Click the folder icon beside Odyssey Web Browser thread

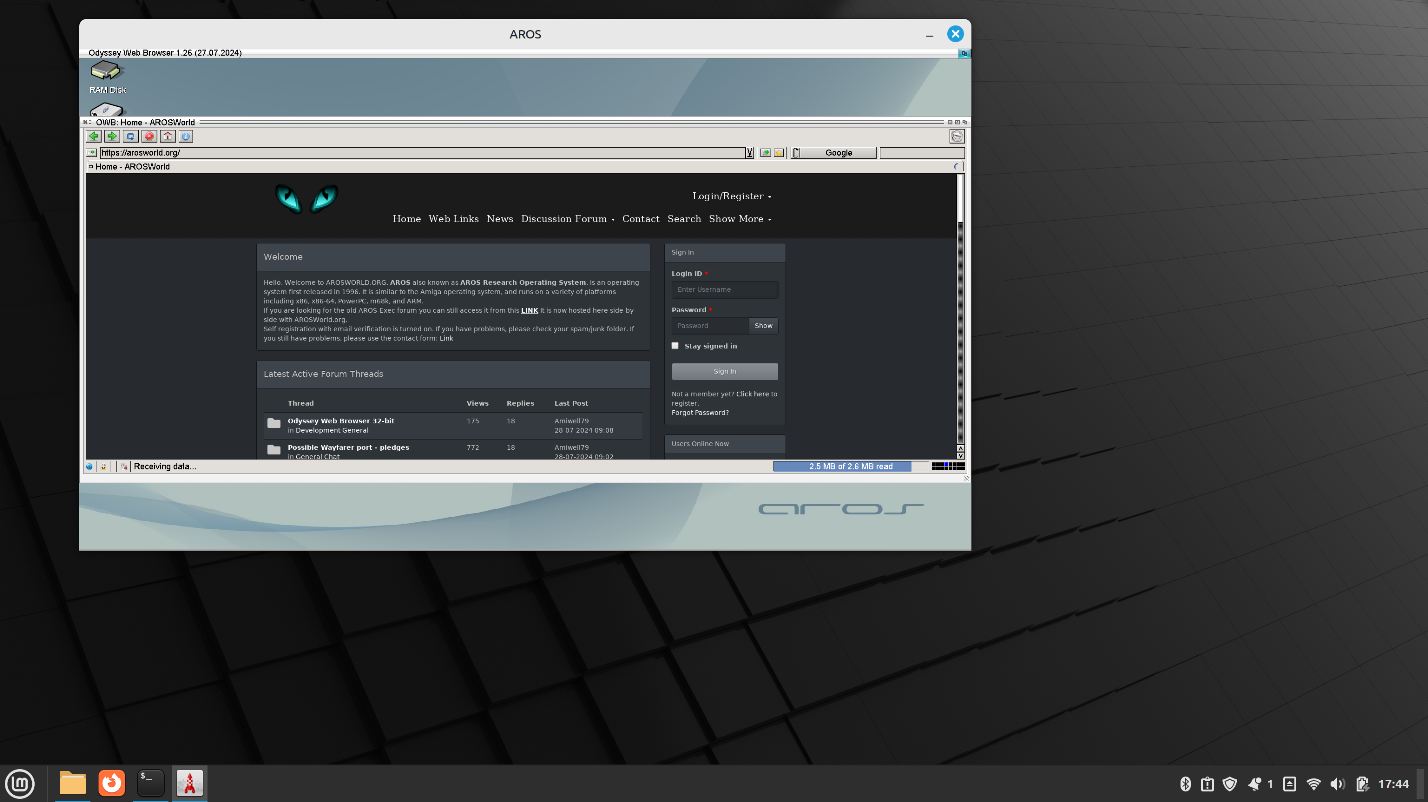click(x=274, y=424)
